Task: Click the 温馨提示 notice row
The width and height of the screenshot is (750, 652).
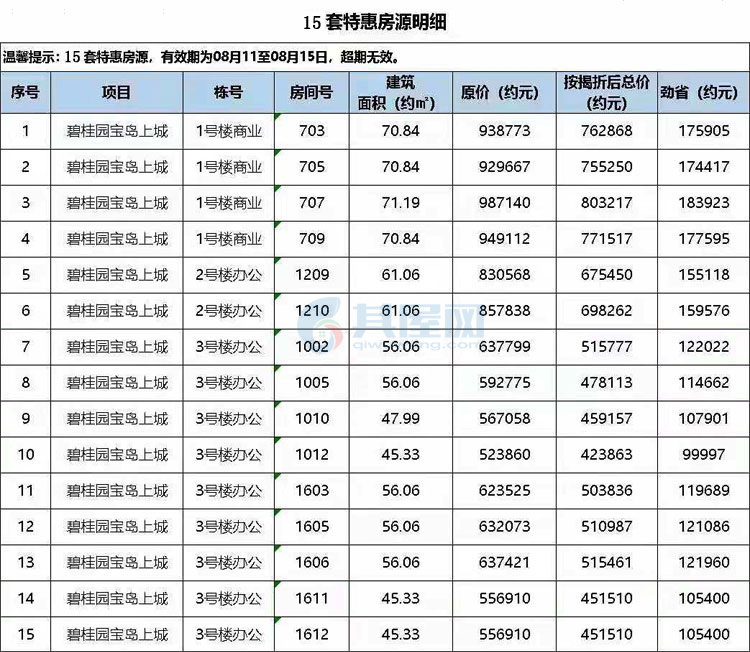Action: point(212,56)
